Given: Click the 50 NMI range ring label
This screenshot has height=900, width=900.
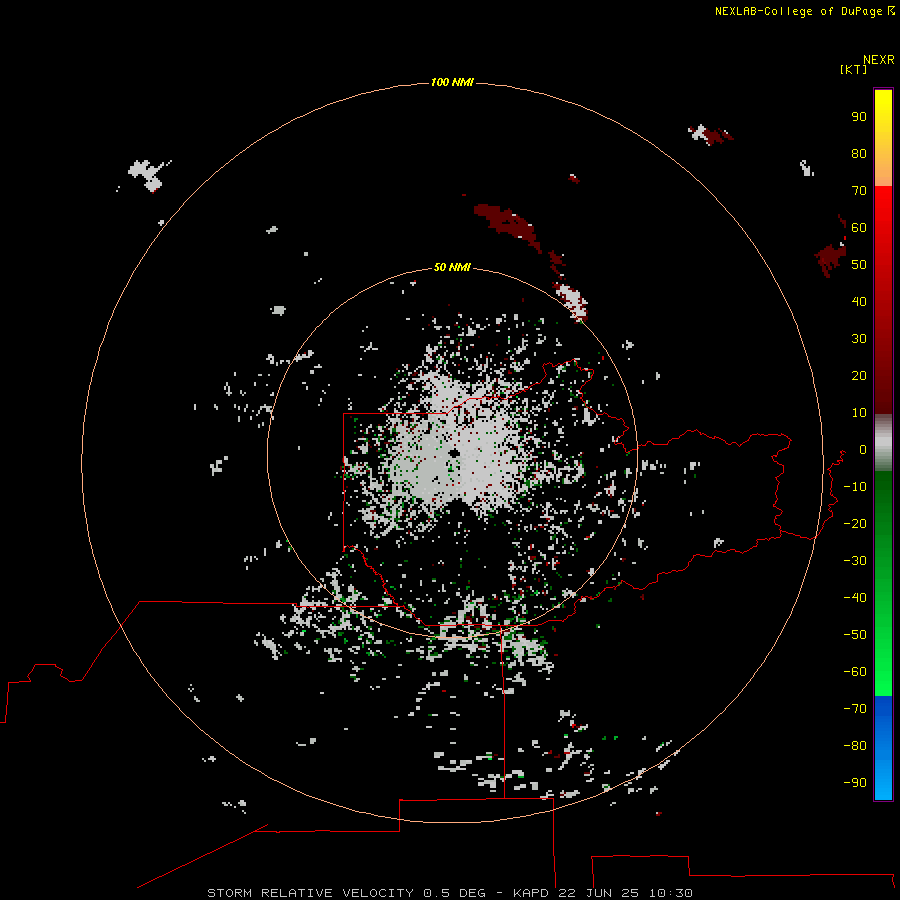Looking at the screenshot, I should (452, 267).
